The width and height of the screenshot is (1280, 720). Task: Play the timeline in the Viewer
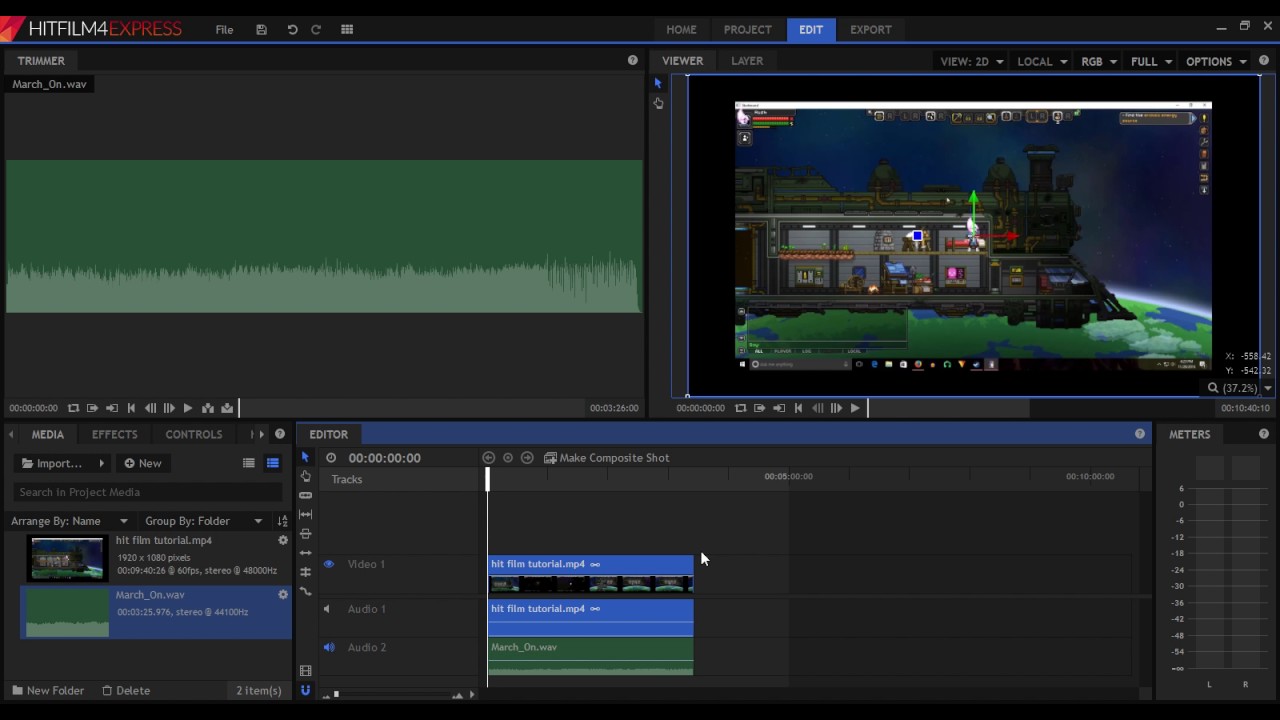pyautogui.click(x=855, y=408)
